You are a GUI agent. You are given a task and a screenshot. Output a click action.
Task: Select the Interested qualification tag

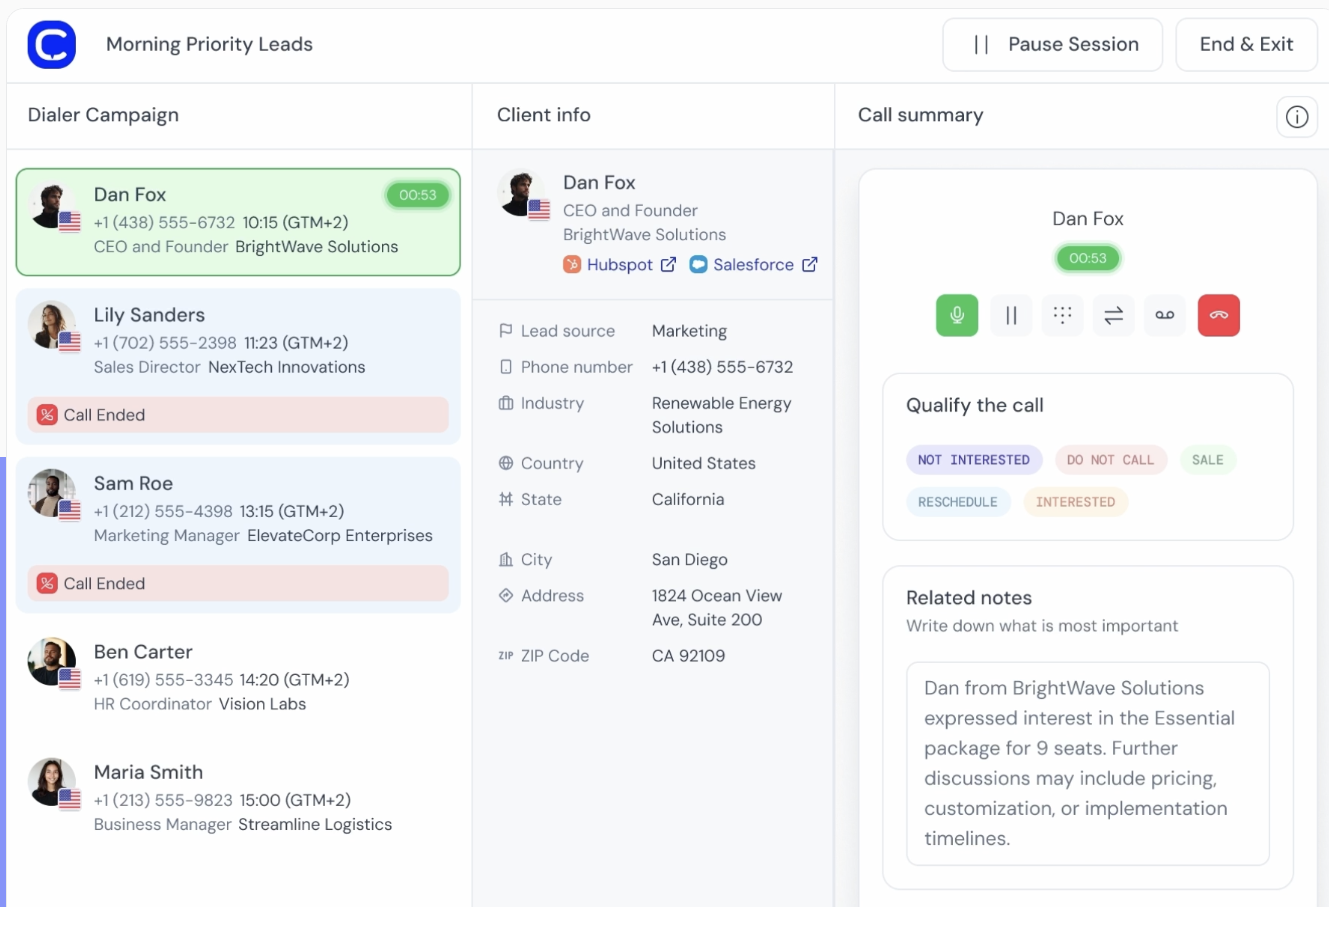coord(1075,502)
